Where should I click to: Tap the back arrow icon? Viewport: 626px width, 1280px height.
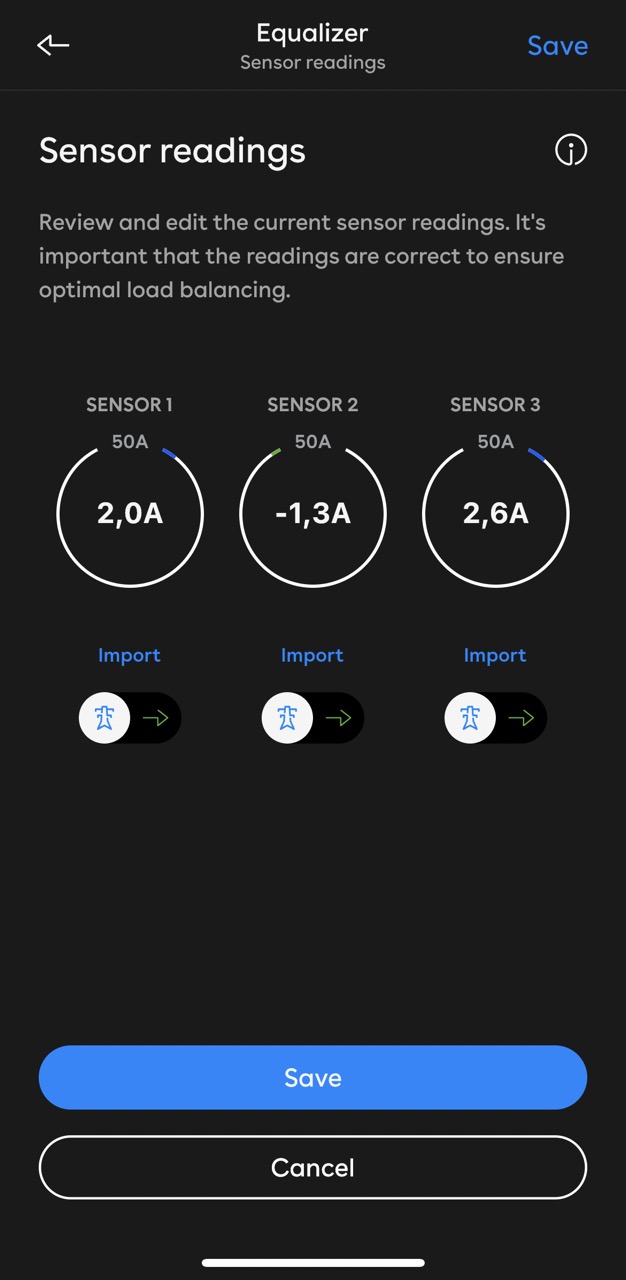pyautogui.click(x=53, y=45)
